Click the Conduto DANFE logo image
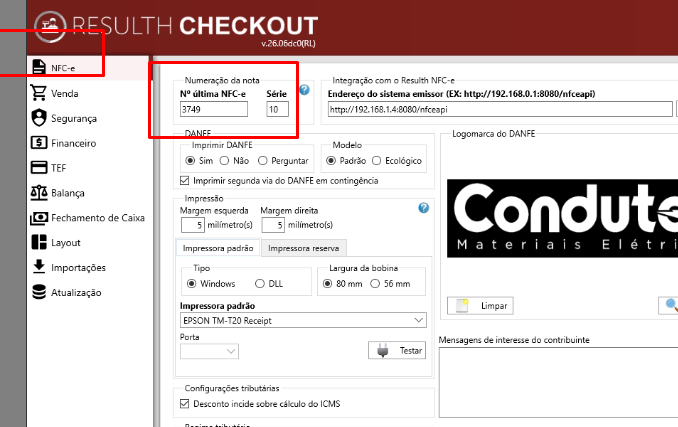 [563, 218]
